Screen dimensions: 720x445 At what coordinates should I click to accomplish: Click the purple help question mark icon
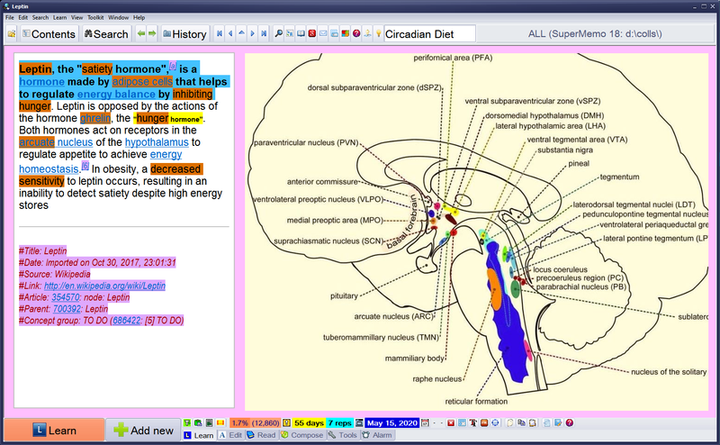pyautogui.click(x=356, y=34)
